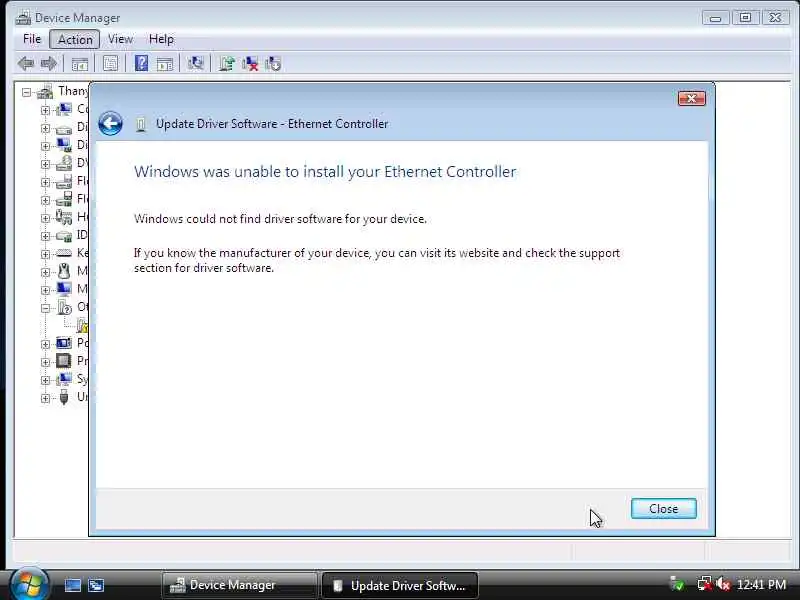This screenshot has width=800, height=600.
Task: Expand the USB controllers tree node
Action: 45,398
